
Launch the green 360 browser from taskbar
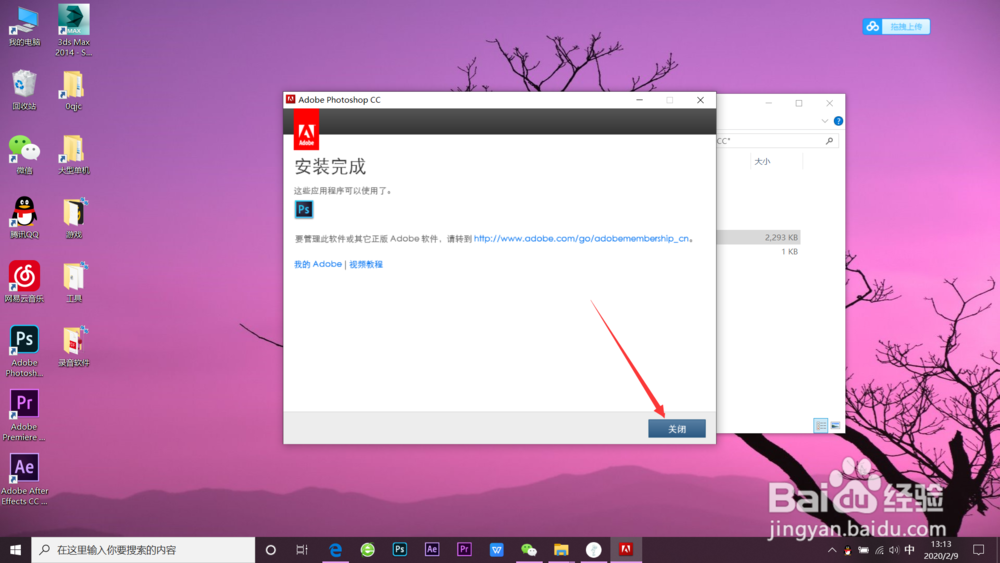tap(367, 550)
